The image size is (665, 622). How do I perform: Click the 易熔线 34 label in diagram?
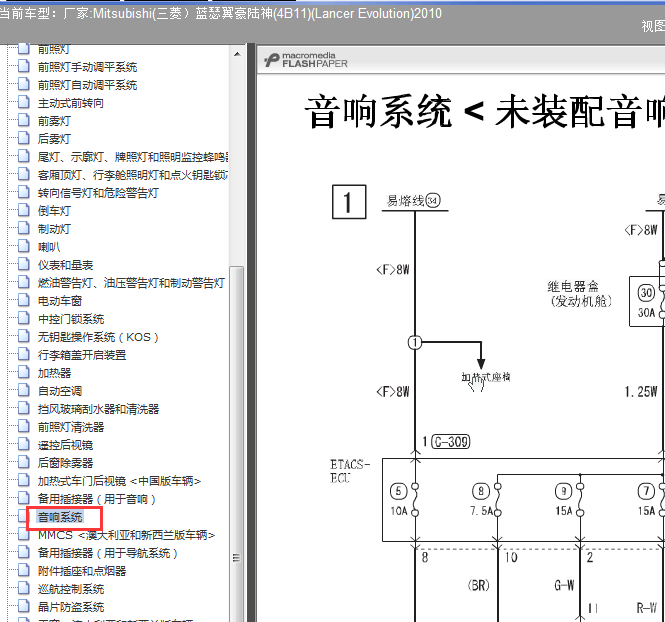414,201
